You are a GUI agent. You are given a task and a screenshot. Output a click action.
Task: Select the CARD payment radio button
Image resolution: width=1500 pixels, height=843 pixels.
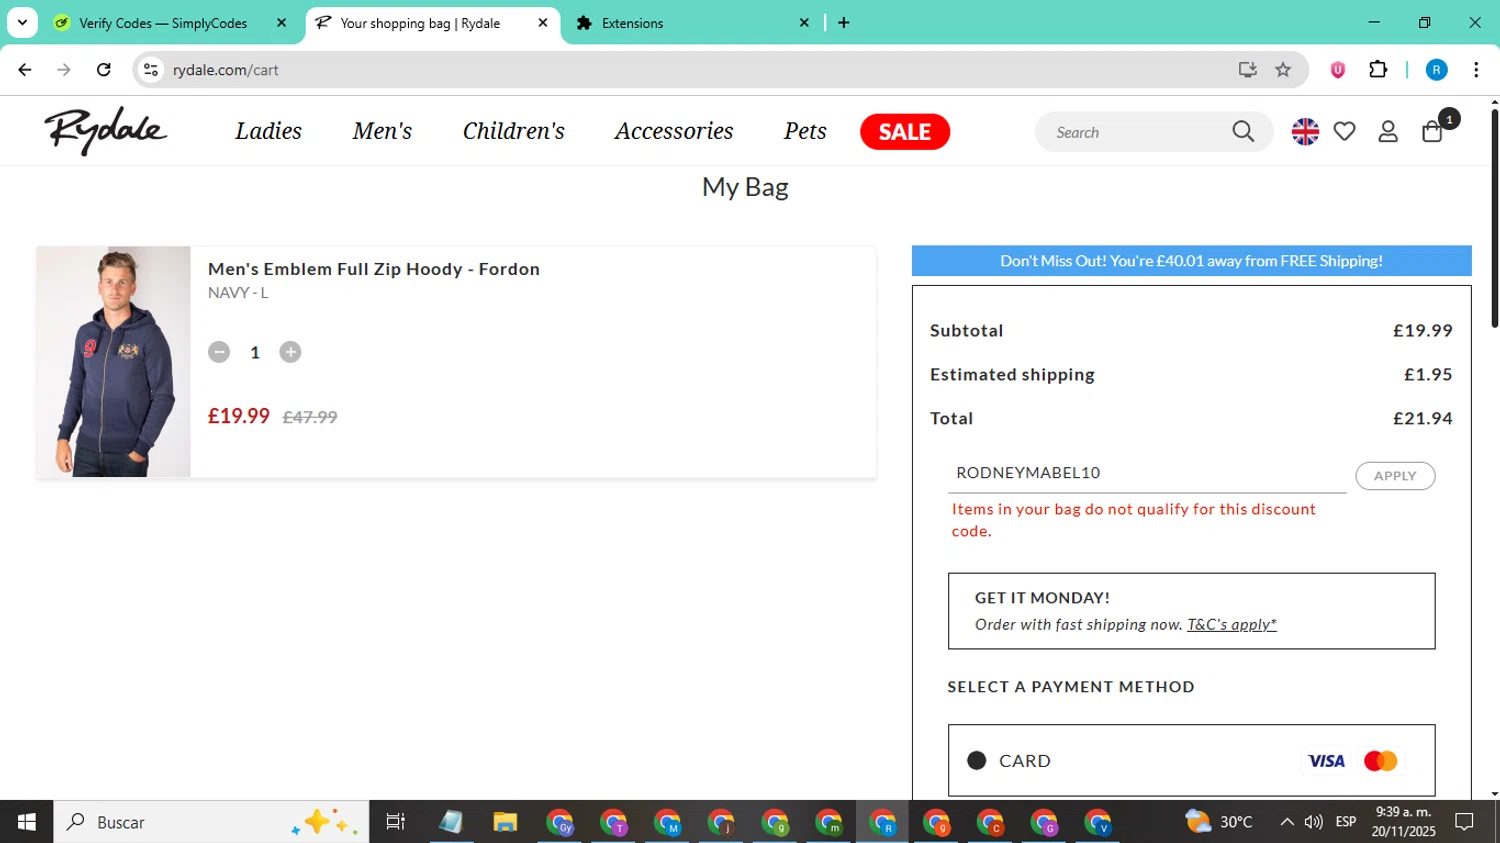click(x=977, y=761)
